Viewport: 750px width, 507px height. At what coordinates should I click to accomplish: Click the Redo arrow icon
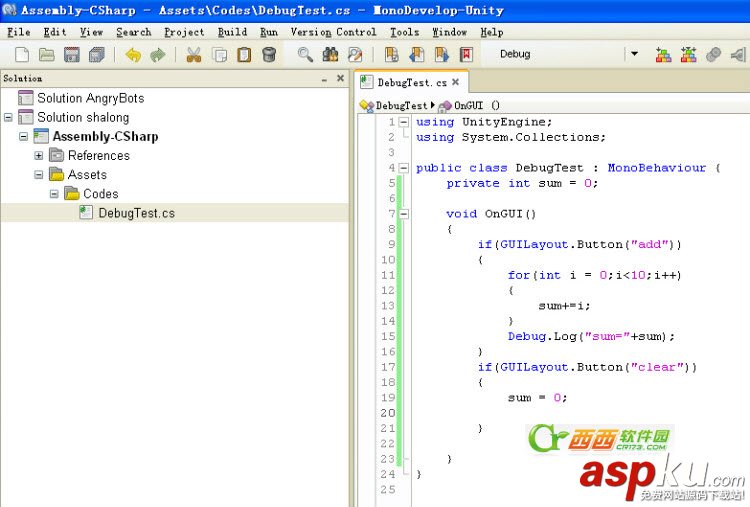coord(158,55)
